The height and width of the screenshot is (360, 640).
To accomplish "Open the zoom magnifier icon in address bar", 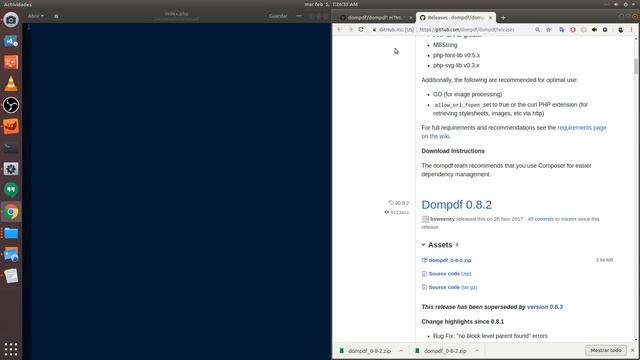I will point(537,29).
